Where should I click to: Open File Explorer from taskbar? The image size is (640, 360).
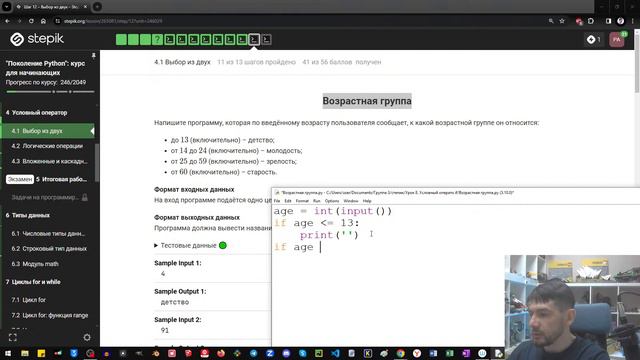pyautogui.click(x=25, y=353)
